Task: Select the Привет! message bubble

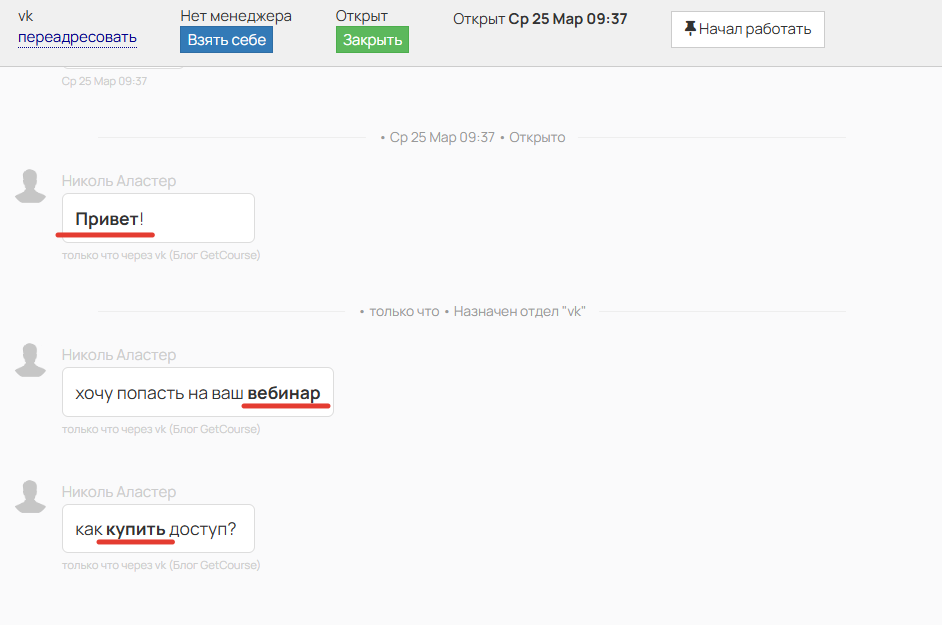Action: (x=158, y=218)
